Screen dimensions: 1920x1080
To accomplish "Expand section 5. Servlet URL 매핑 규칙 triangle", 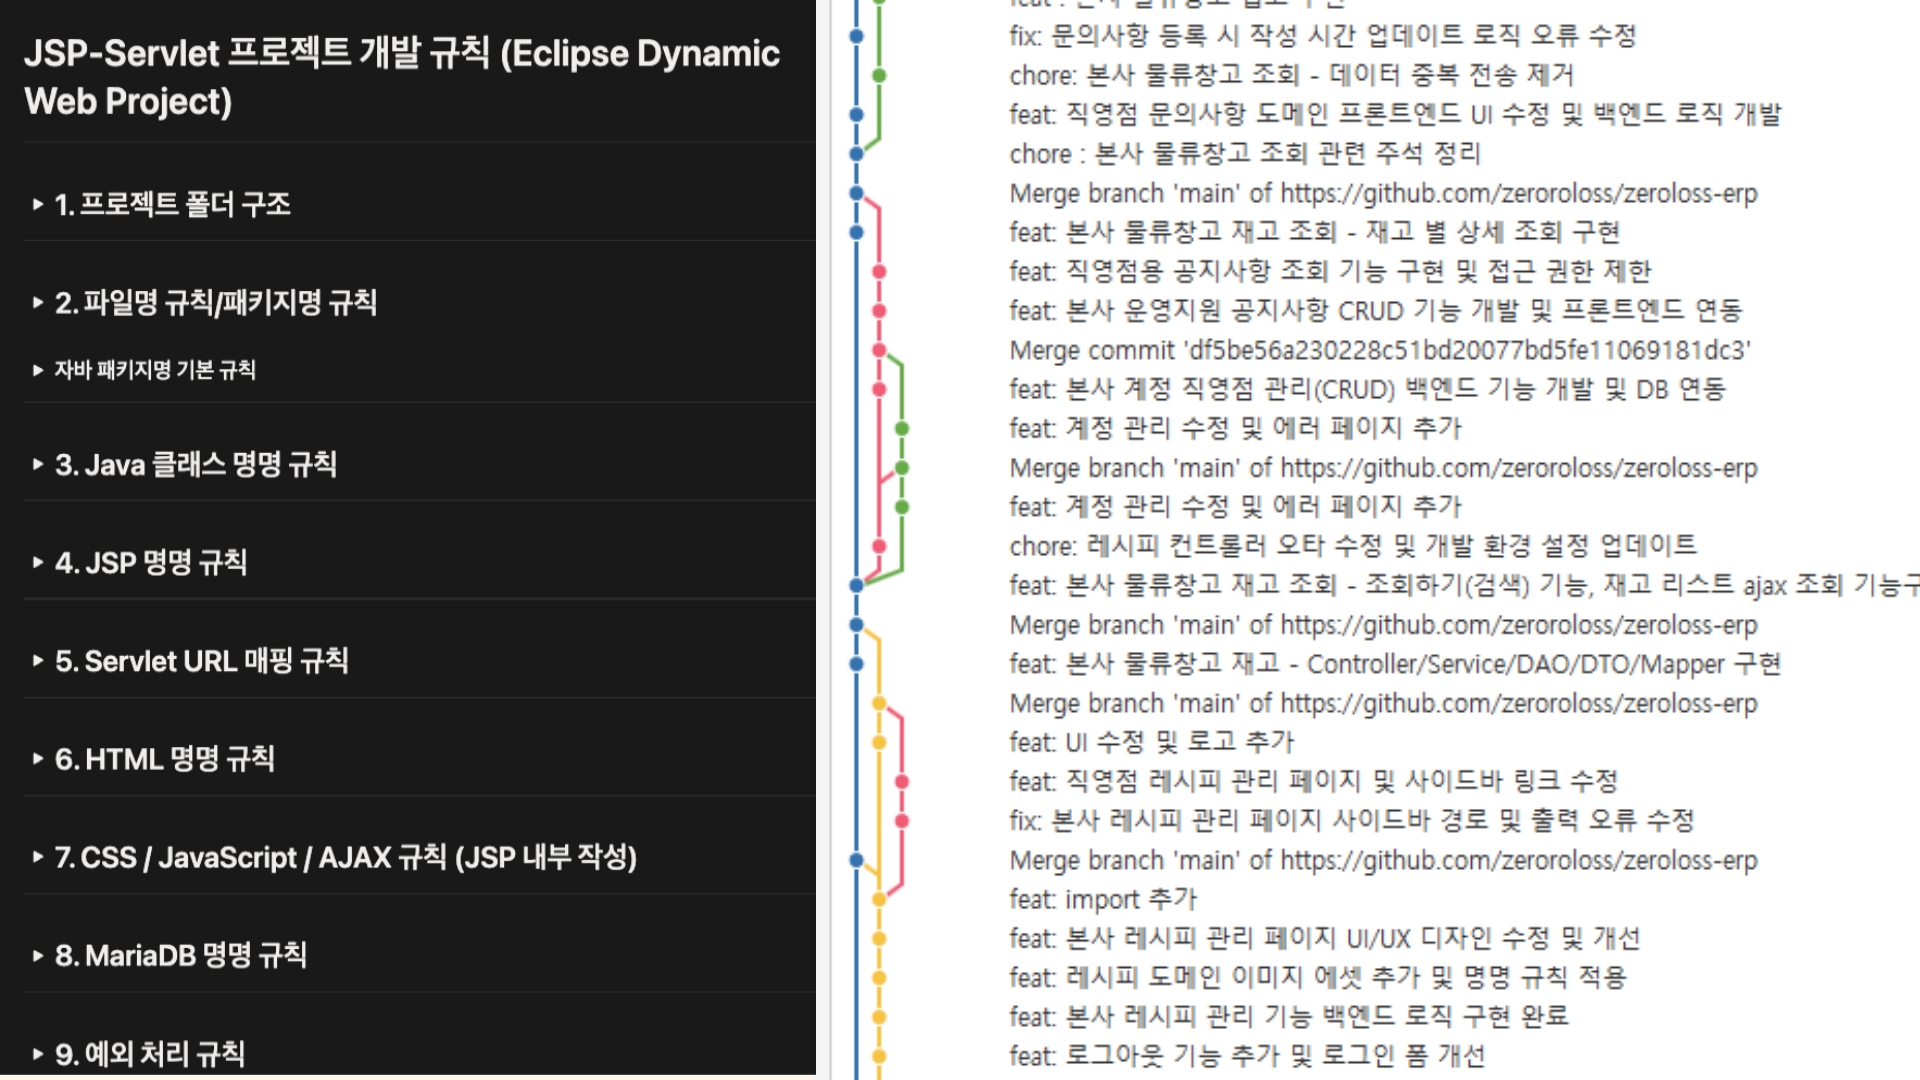I will click(x=38, y=661).
